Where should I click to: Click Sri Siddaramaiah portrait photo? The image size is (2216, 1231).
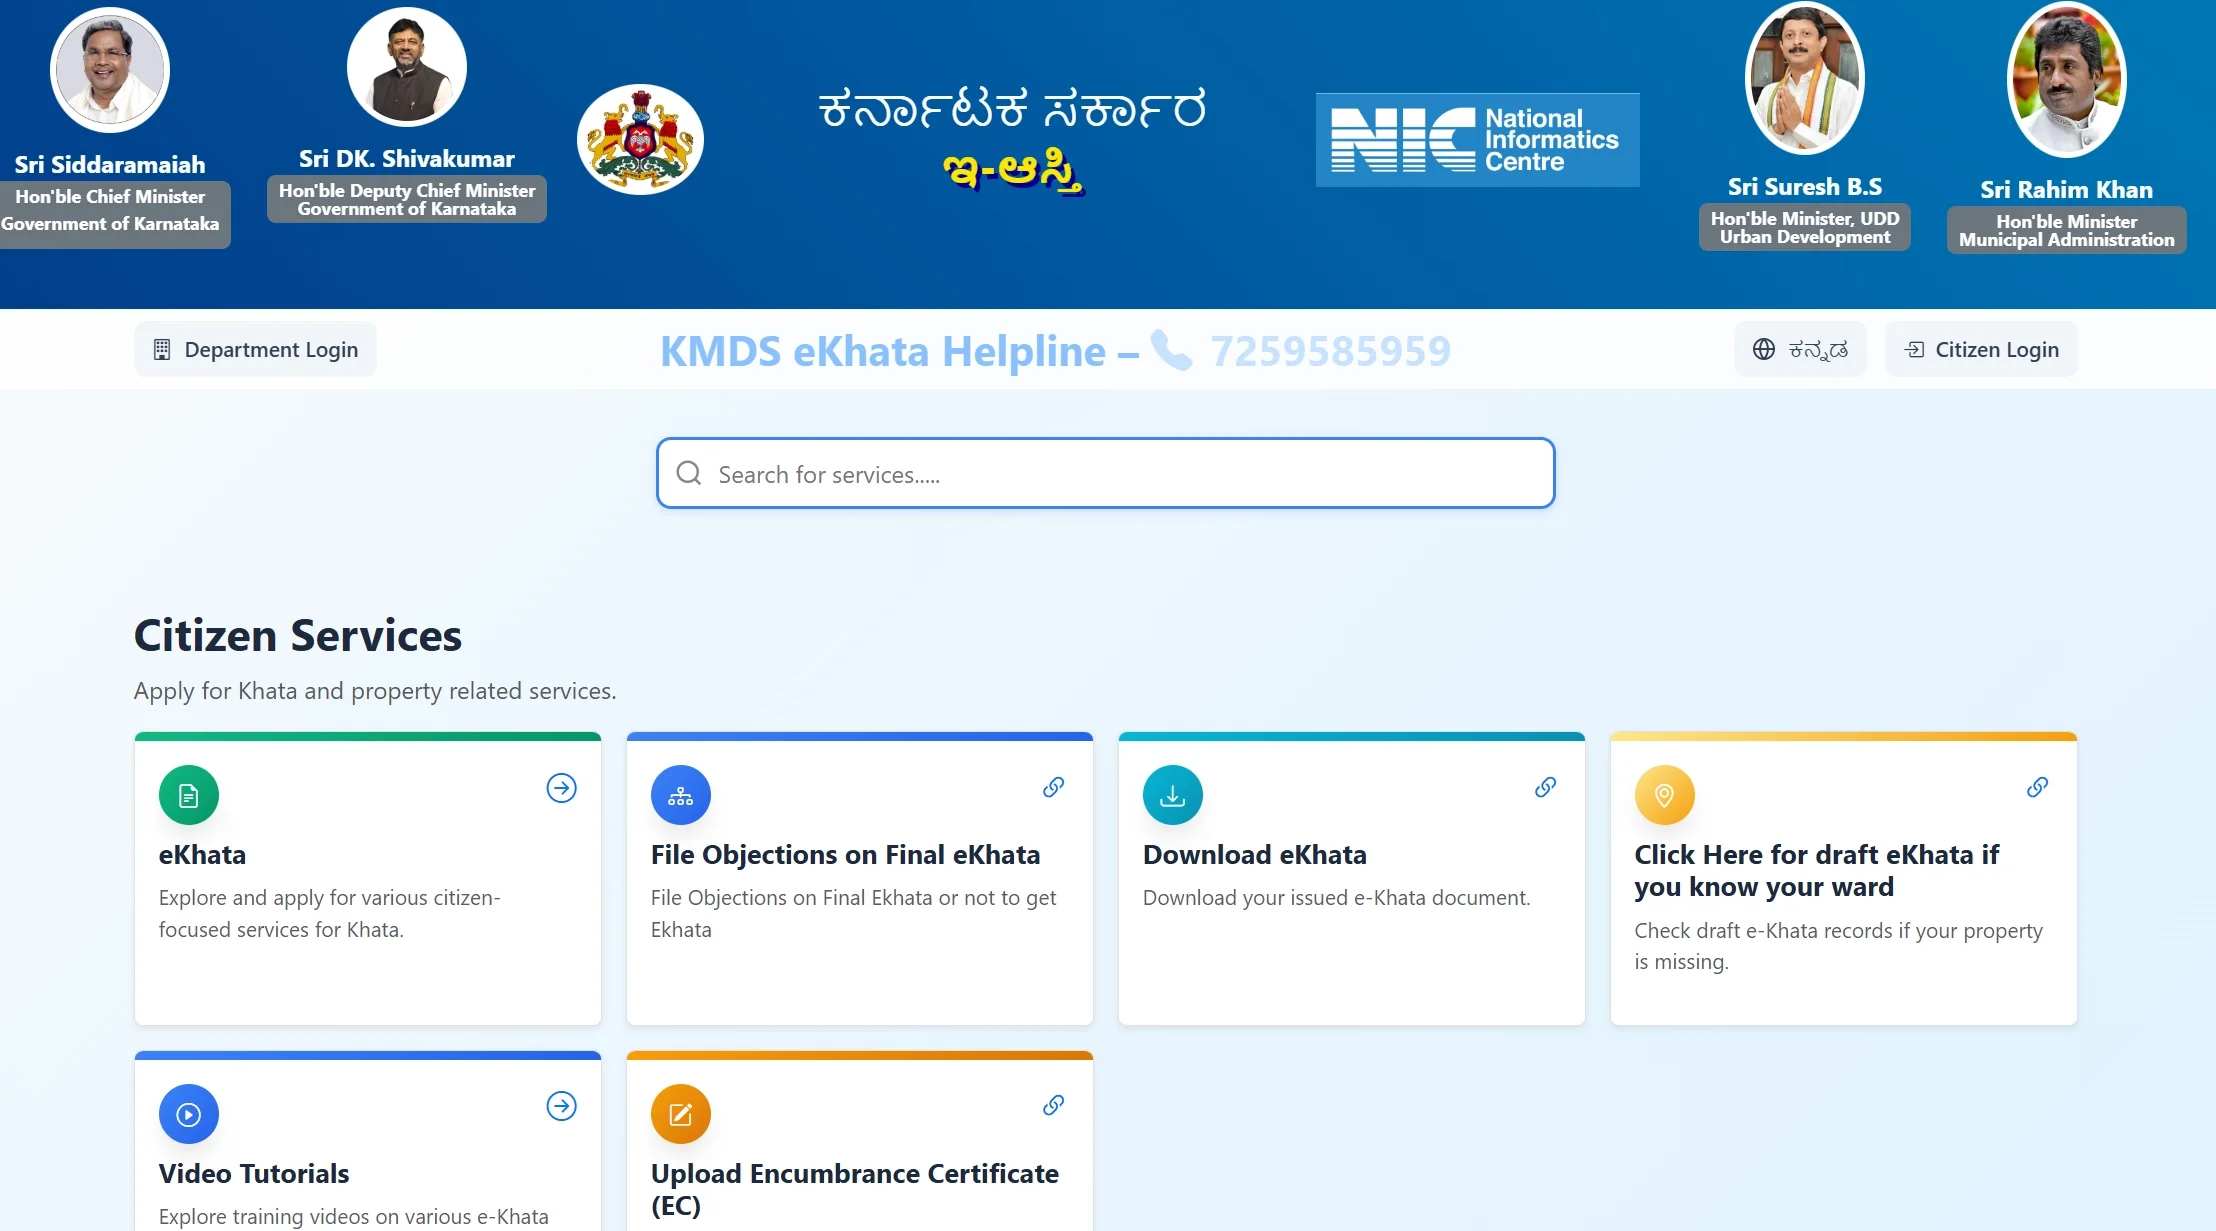110,70
